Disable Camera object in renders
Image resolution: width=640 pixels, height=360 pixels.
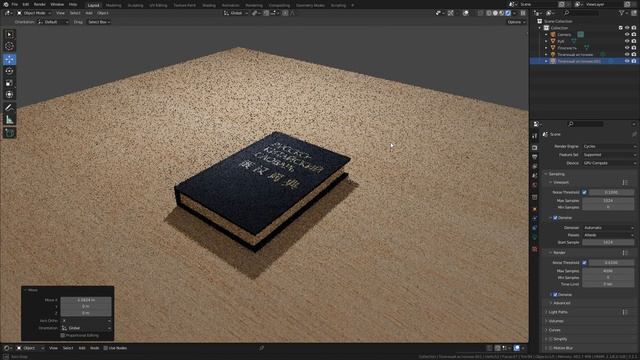pyautogui.click(x=634, y=35)
